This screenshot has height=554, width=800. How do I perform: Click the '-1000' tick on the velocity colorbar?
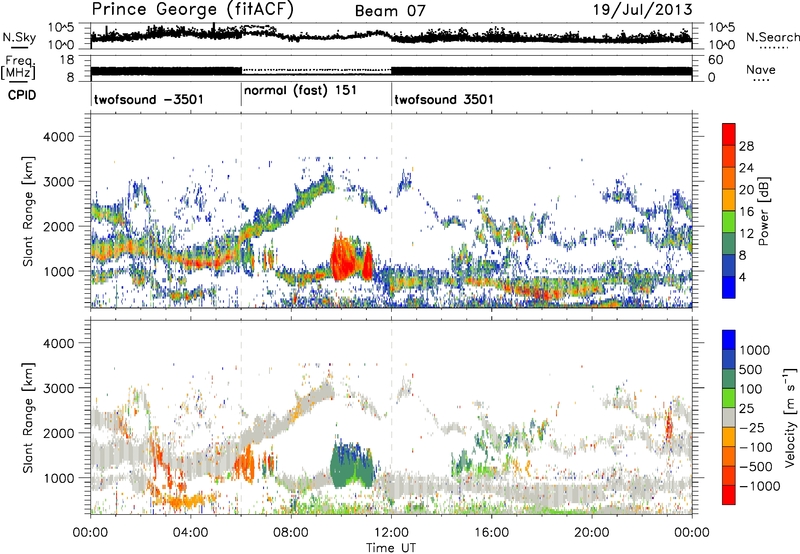759,486
